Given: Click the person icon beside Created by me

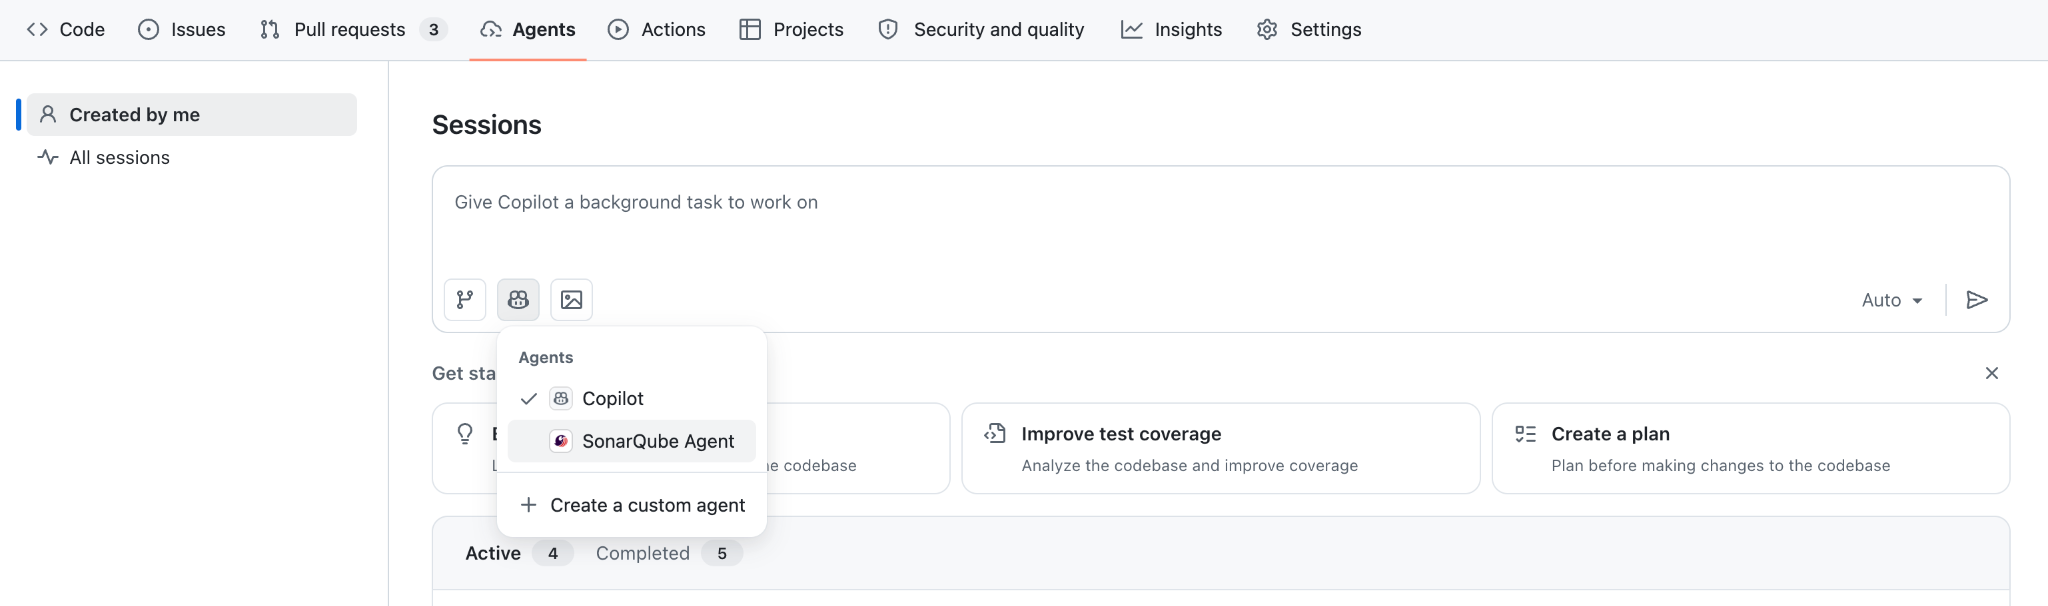Looking at the screenshot, I should [48, 114].
